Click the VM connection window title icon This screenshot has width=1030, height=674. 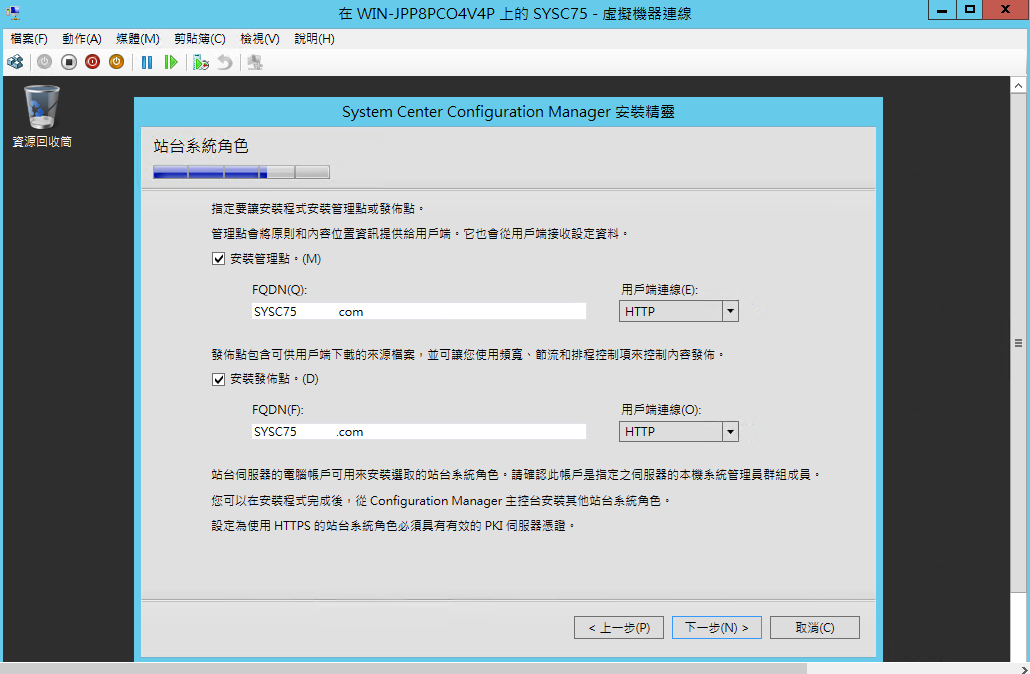[13, 12]
